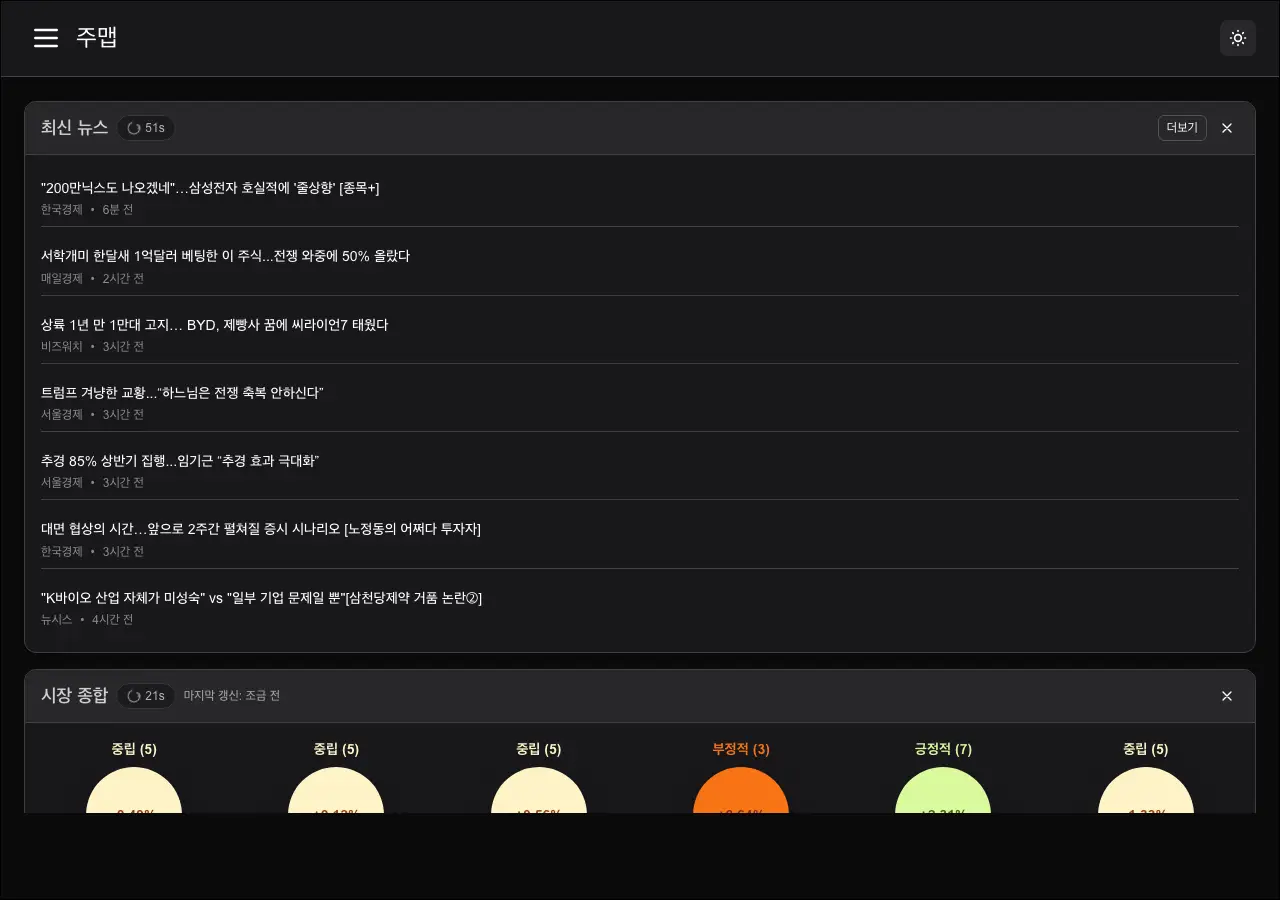This screenshot has width=1280, height=900.
Task: Open the K바이오 삼천당제약 거품 논란 article
Action: click(x=261, y=598)
